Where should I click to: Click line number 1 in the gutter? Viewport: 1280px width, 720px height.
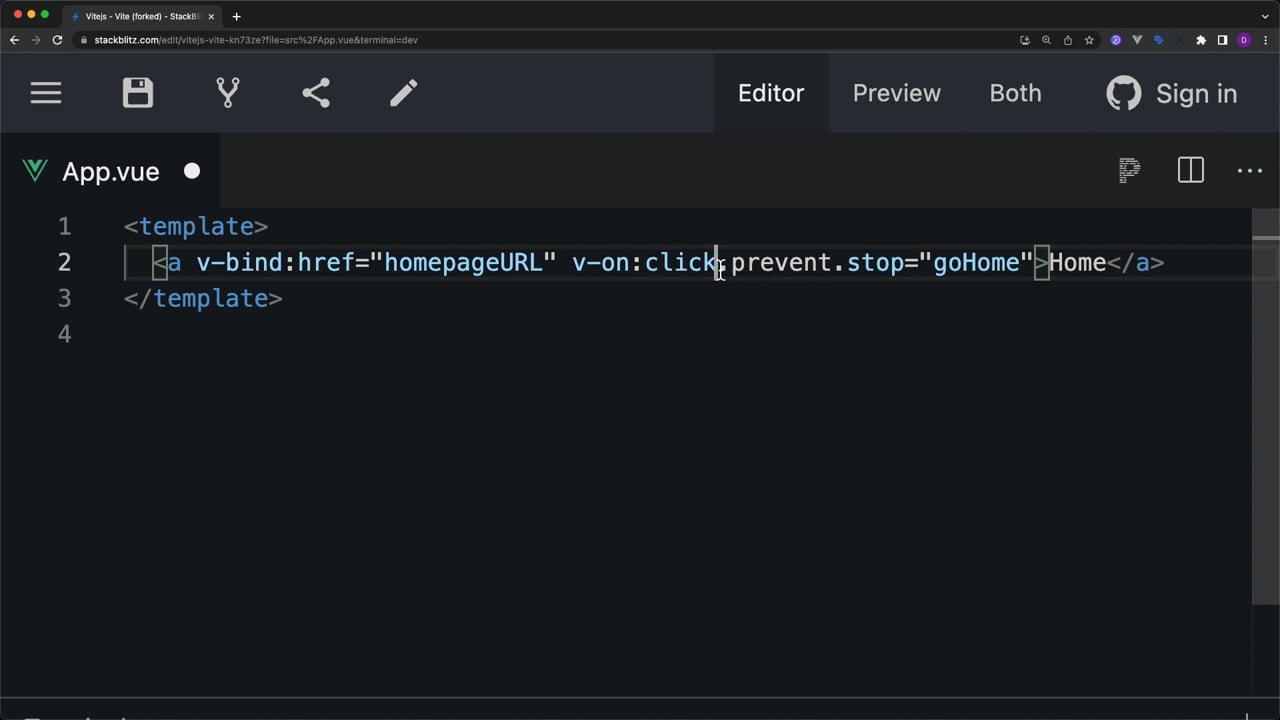65,226
